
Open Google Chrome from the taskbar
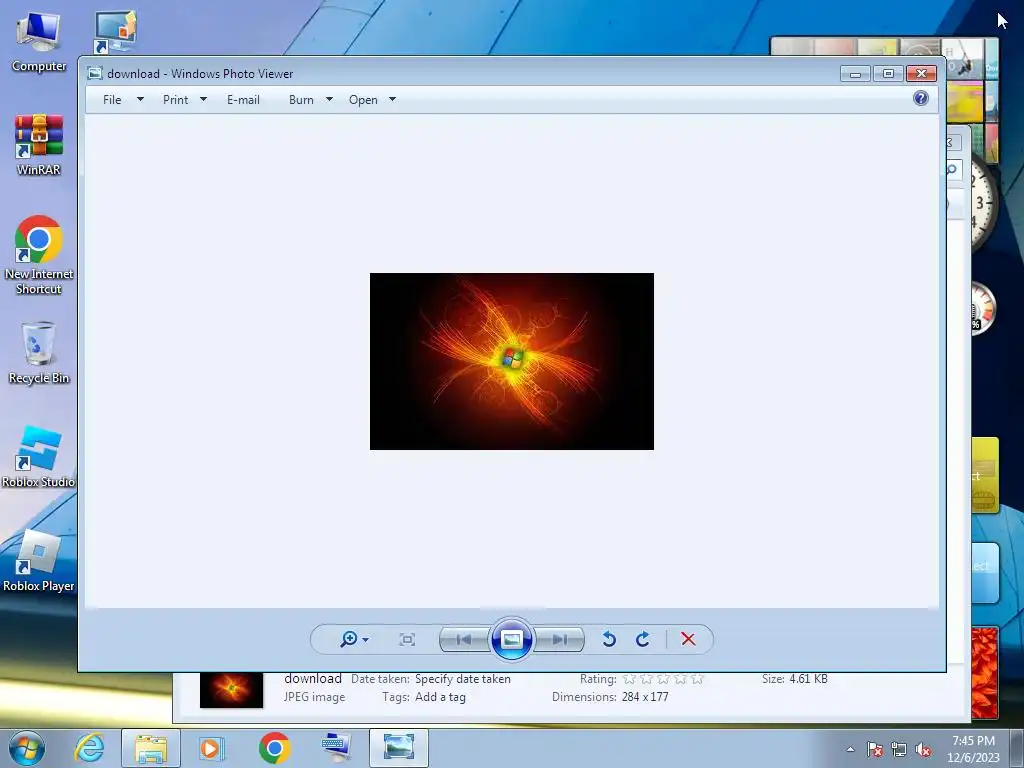274,748
